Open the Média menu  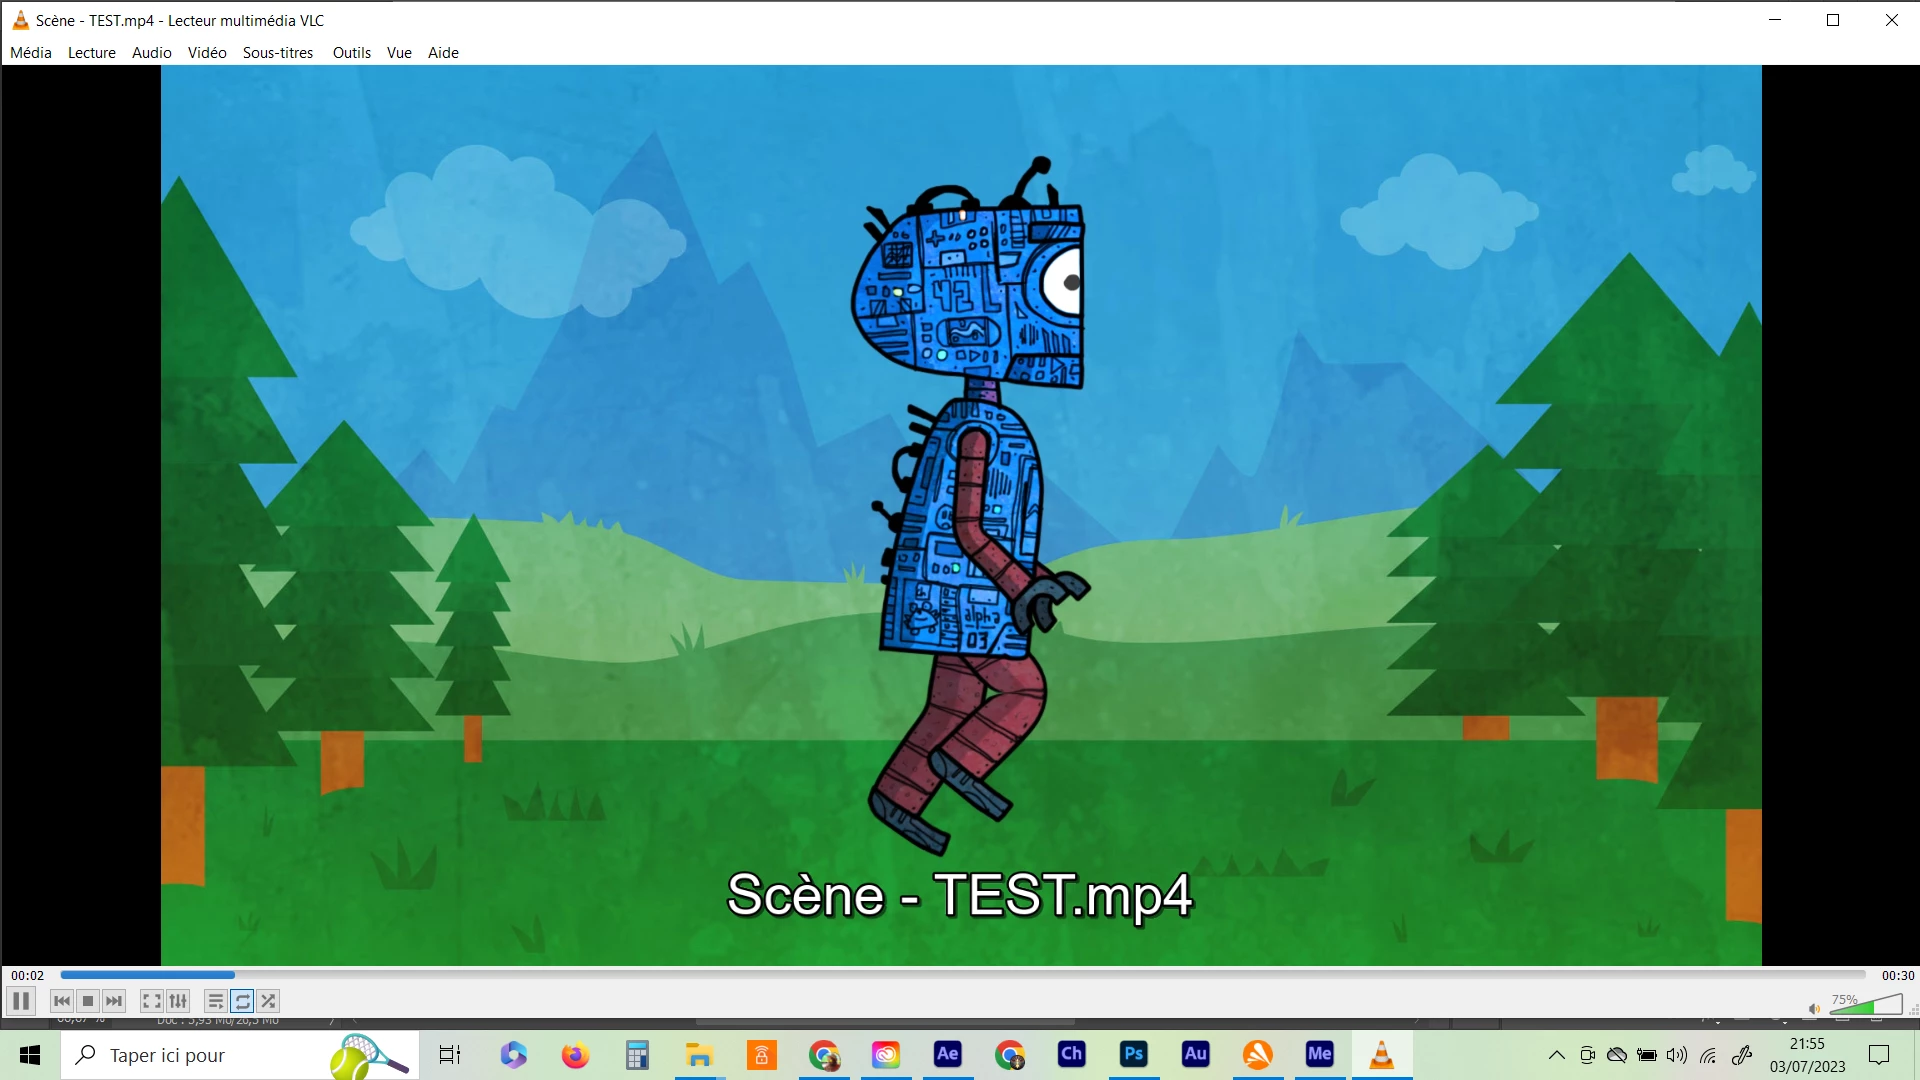(x=31, y=53)
